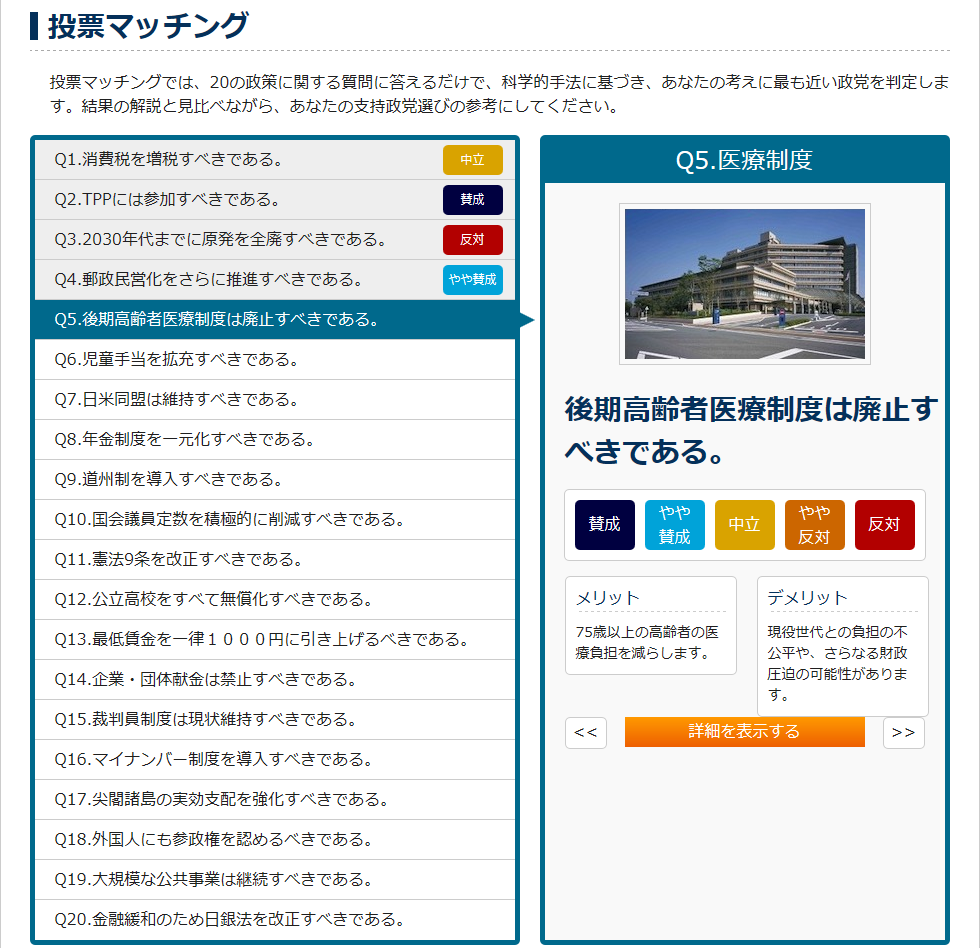The height and width of the screenshot is (948, 980).
Task: Click the メリット info box
Action: (x=651, y=625)
